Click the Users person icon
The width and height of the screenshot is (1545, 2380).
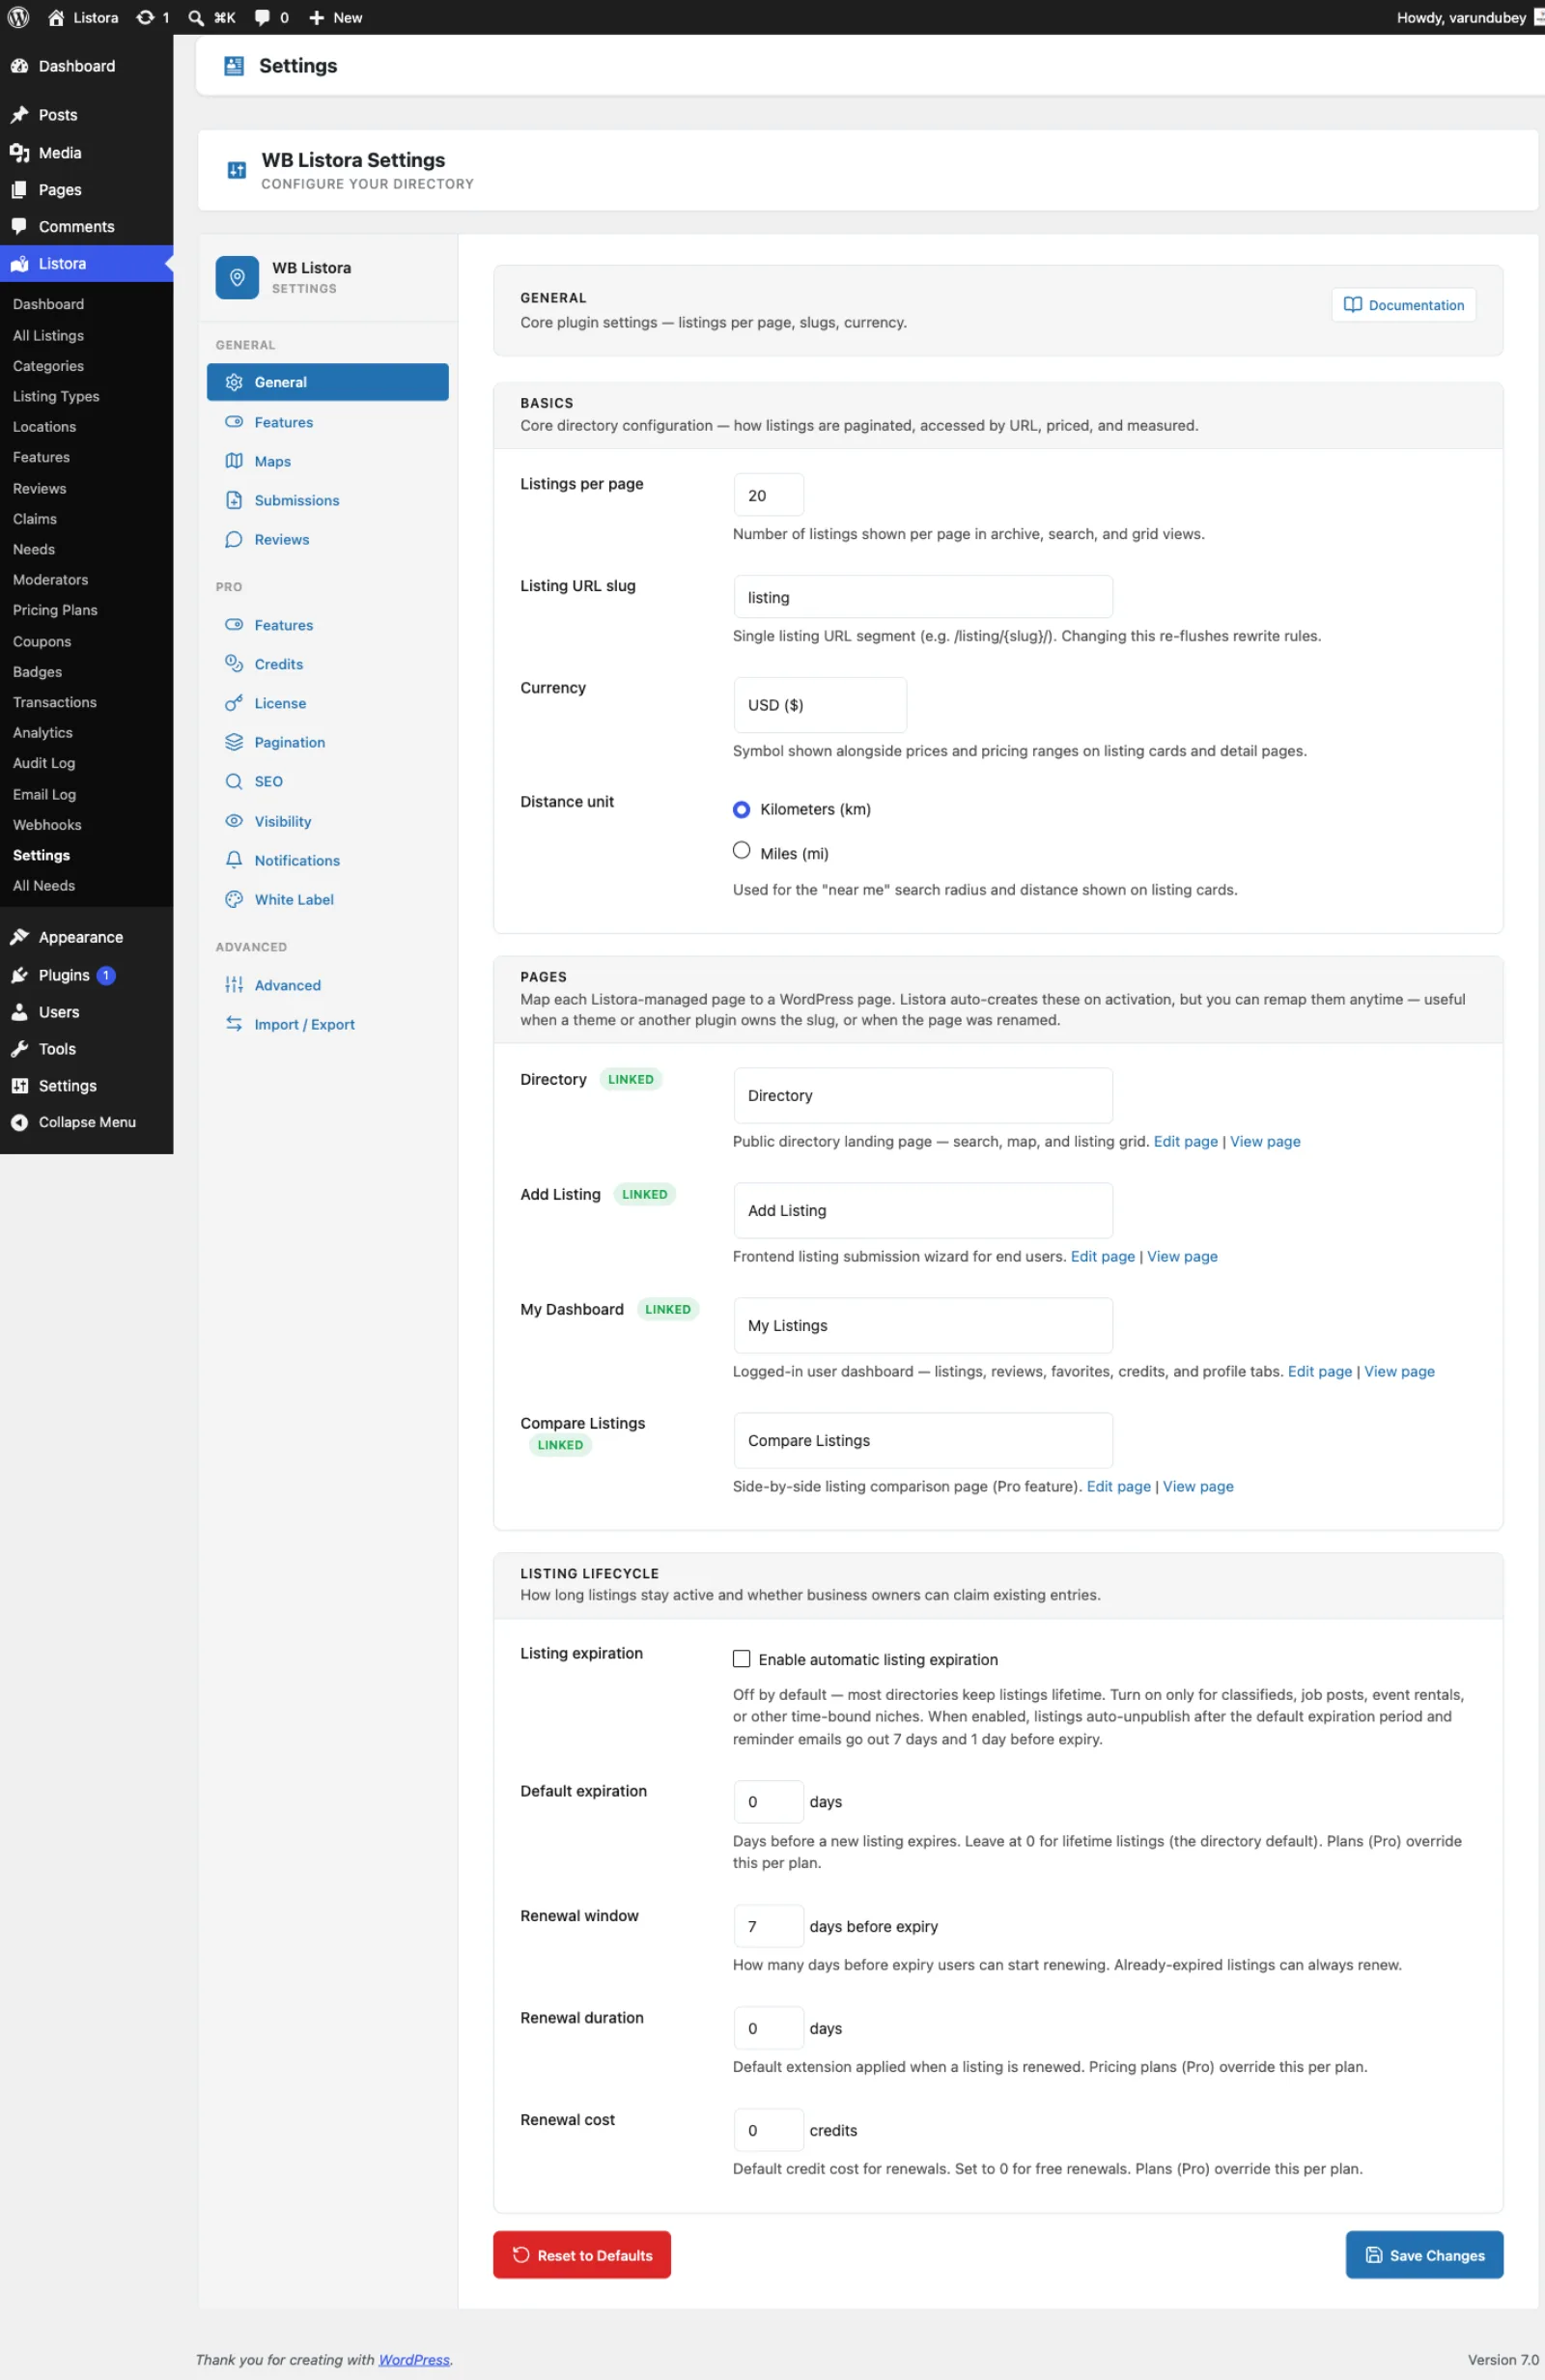pos(19,1012)
